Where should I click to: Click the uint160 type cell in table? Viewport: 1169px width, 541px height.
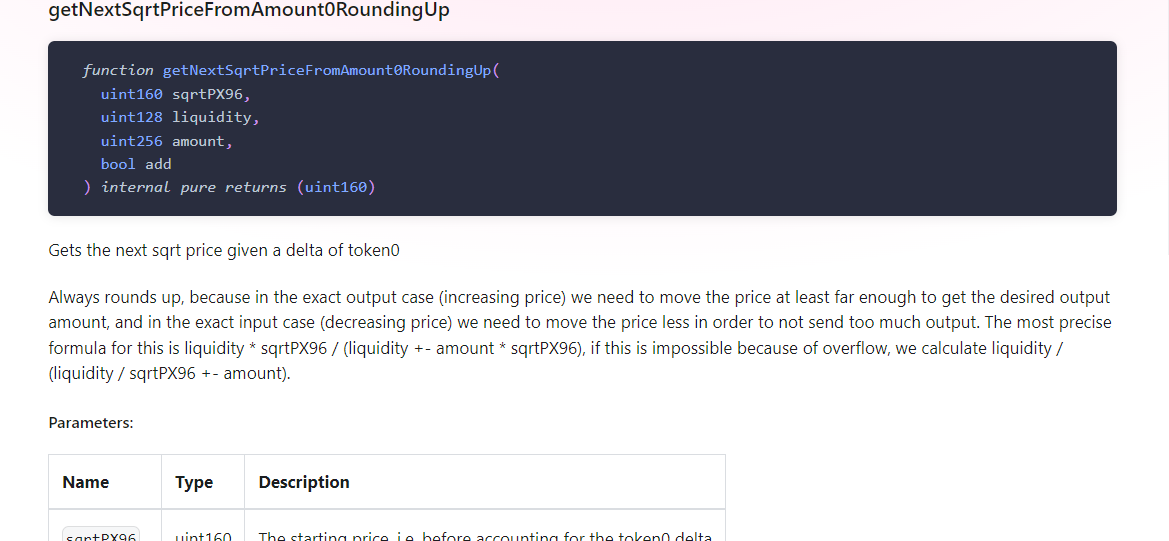(x=203, y=535)
